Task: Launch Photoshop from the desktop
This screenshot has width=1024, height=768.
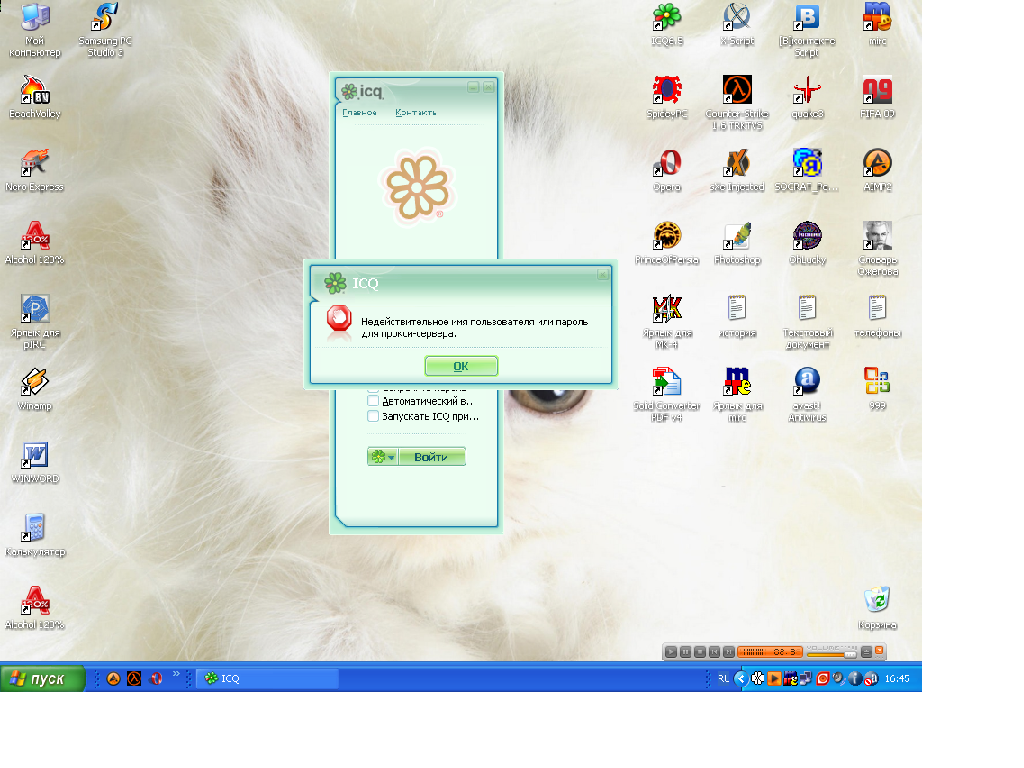Action: pyautogui.click(x=737, y=236)
